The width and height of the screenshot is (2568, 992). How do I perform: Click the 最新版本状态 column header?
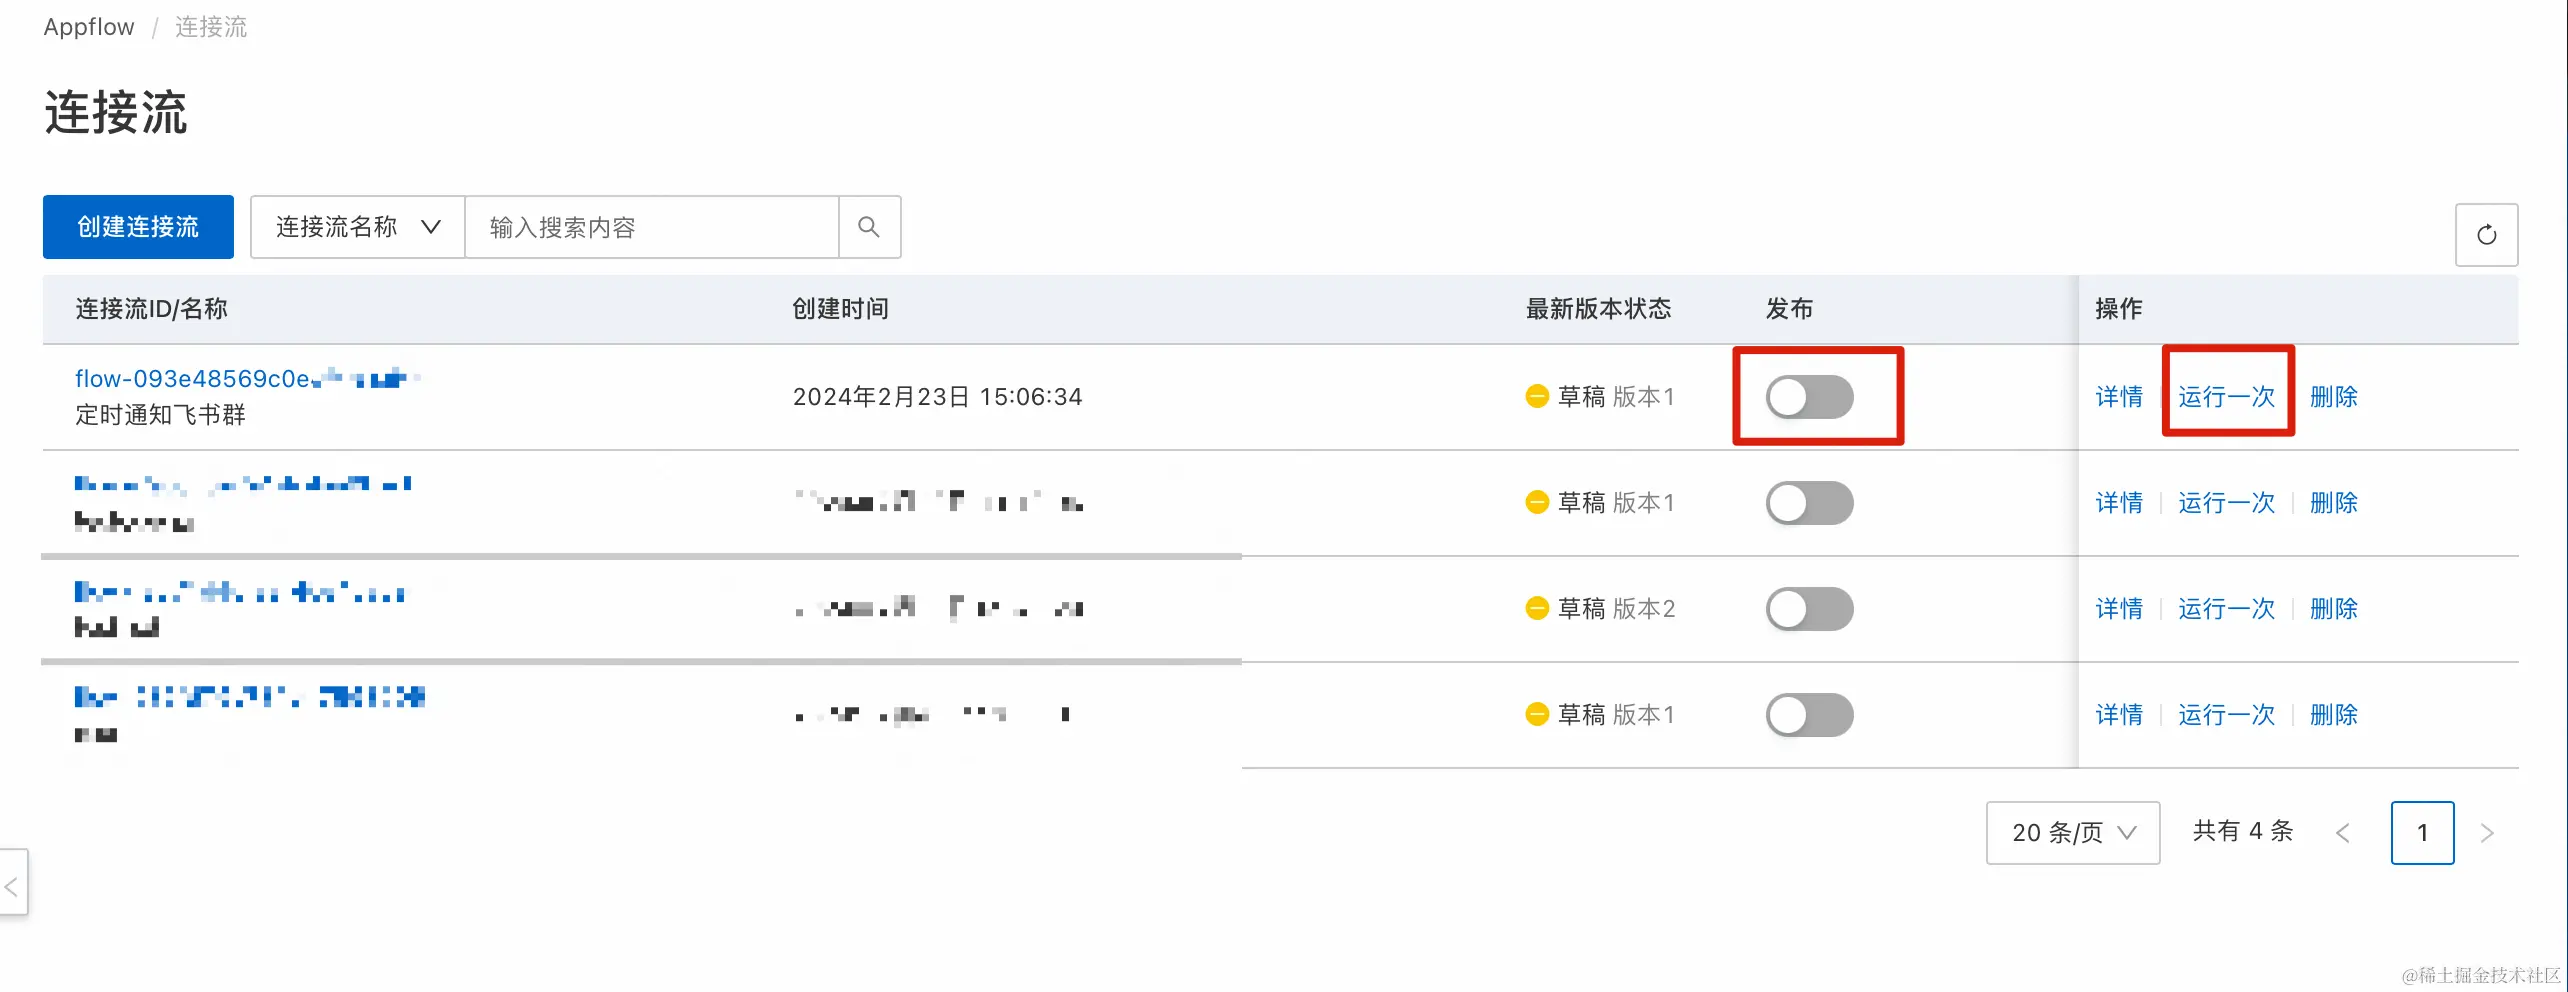(x=1598, y=309)
